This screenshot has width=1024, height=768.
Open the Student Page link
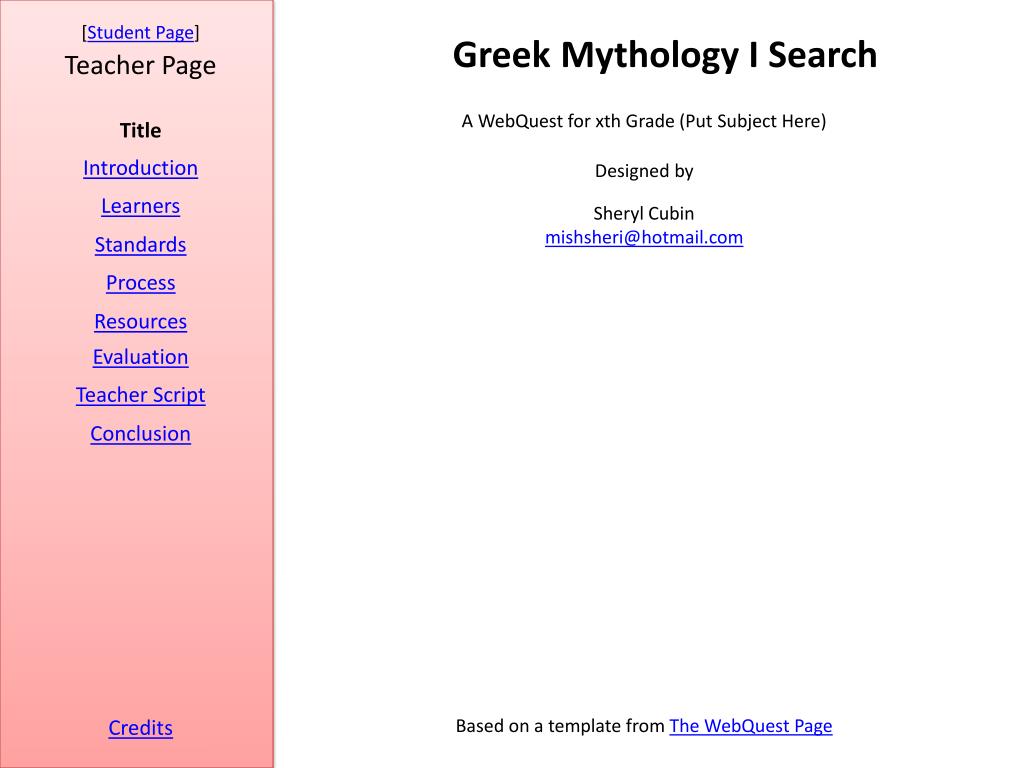(x=140, y=33)
